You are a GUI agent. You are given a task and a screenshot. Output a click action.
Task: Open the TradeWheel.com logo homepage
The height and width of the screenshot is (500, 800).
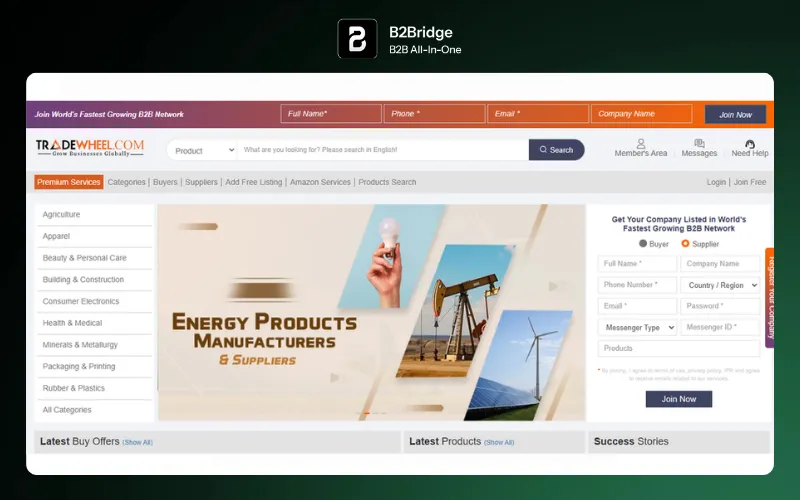(90, 148)
